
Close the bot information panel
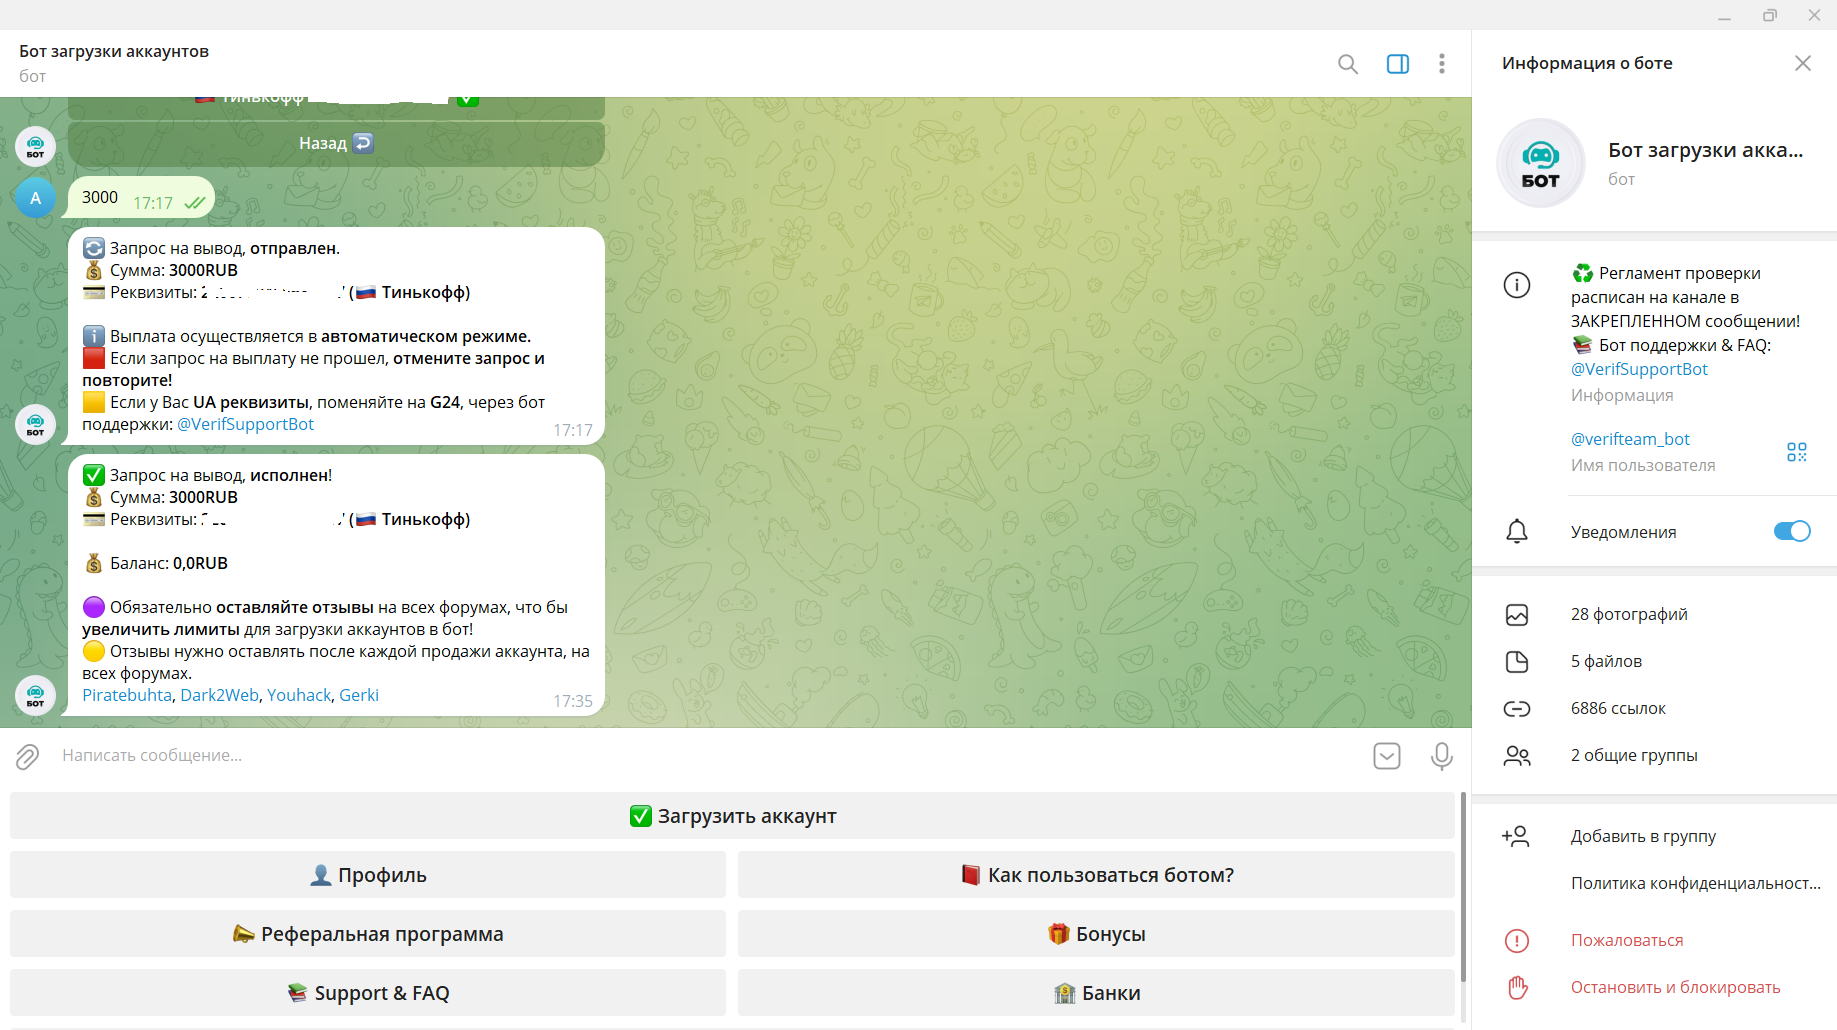(1802, 63)
